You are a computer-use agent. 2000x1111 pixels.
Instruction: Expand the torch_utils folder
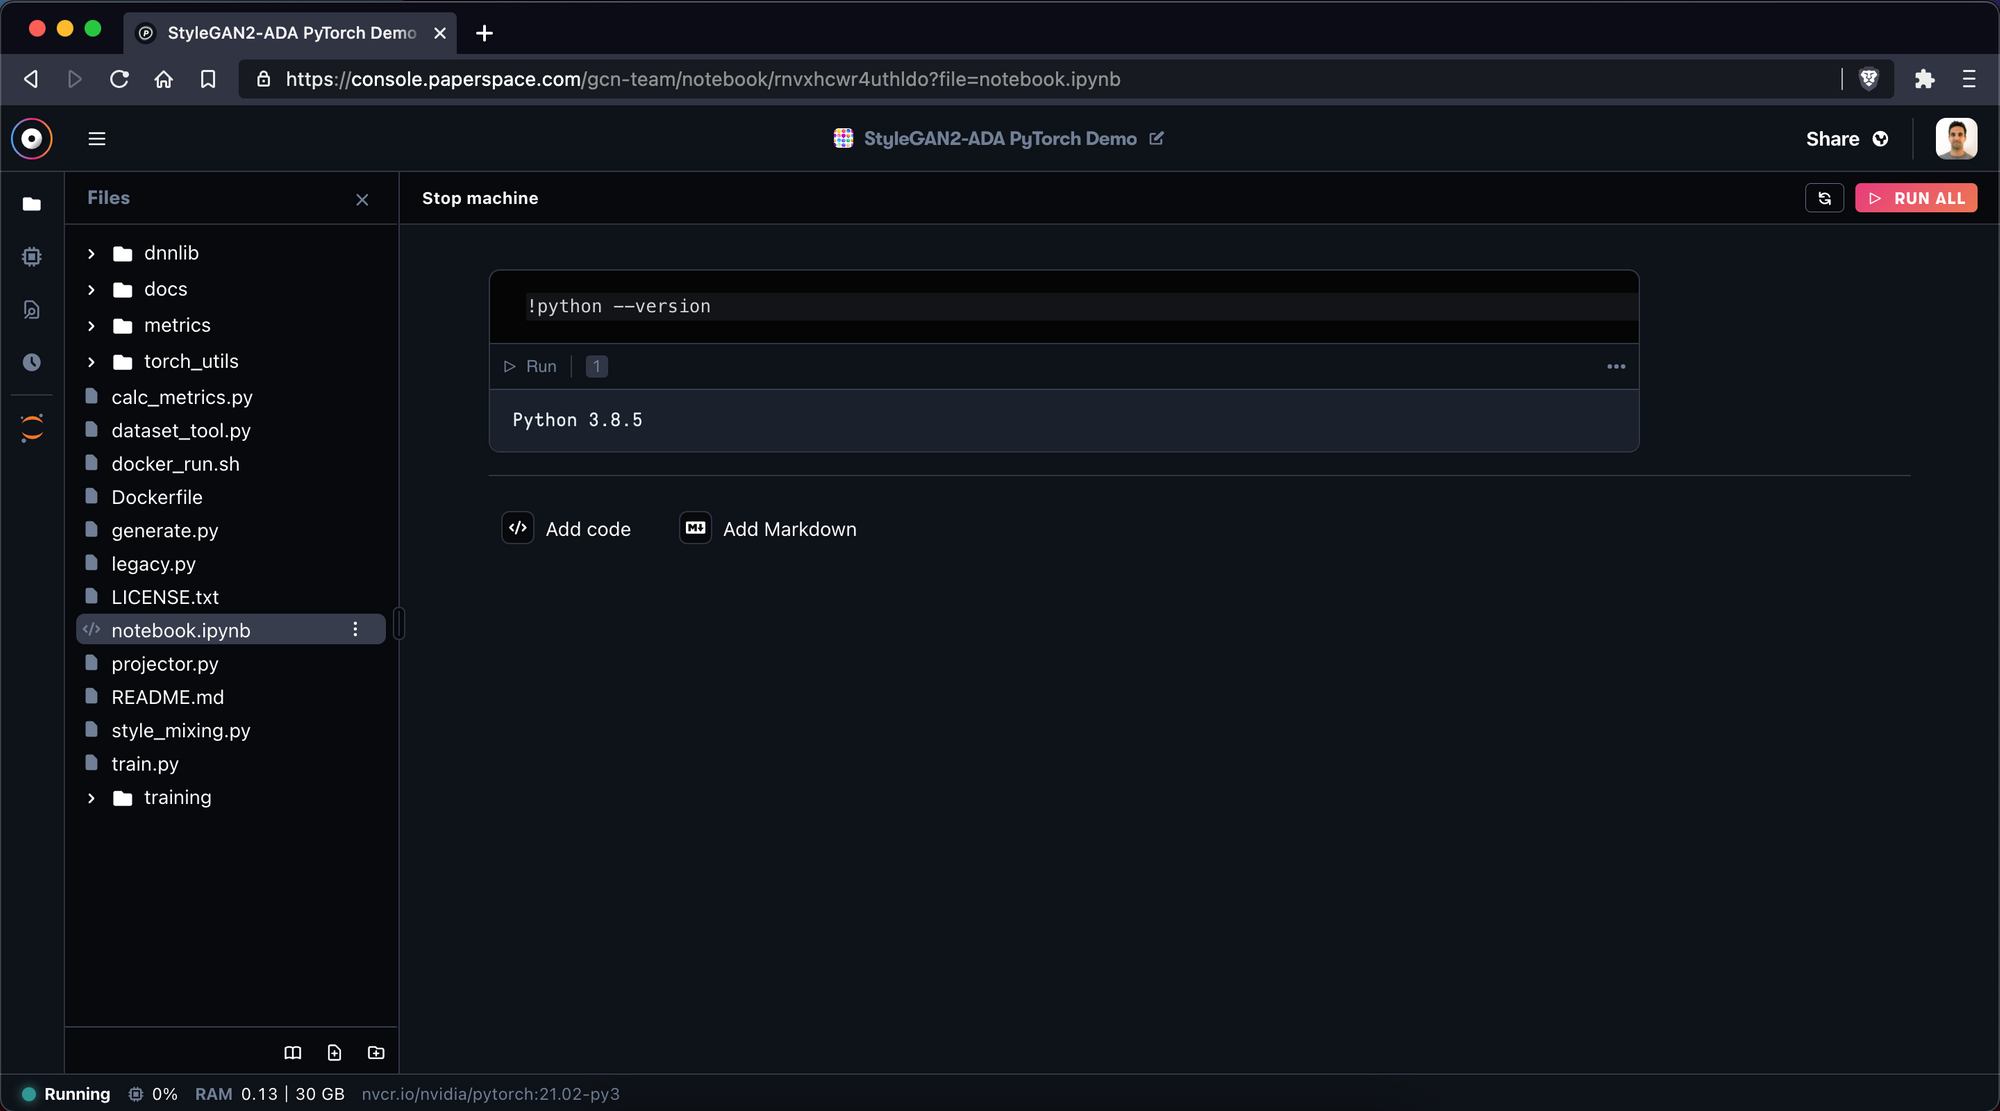(92, 362)
